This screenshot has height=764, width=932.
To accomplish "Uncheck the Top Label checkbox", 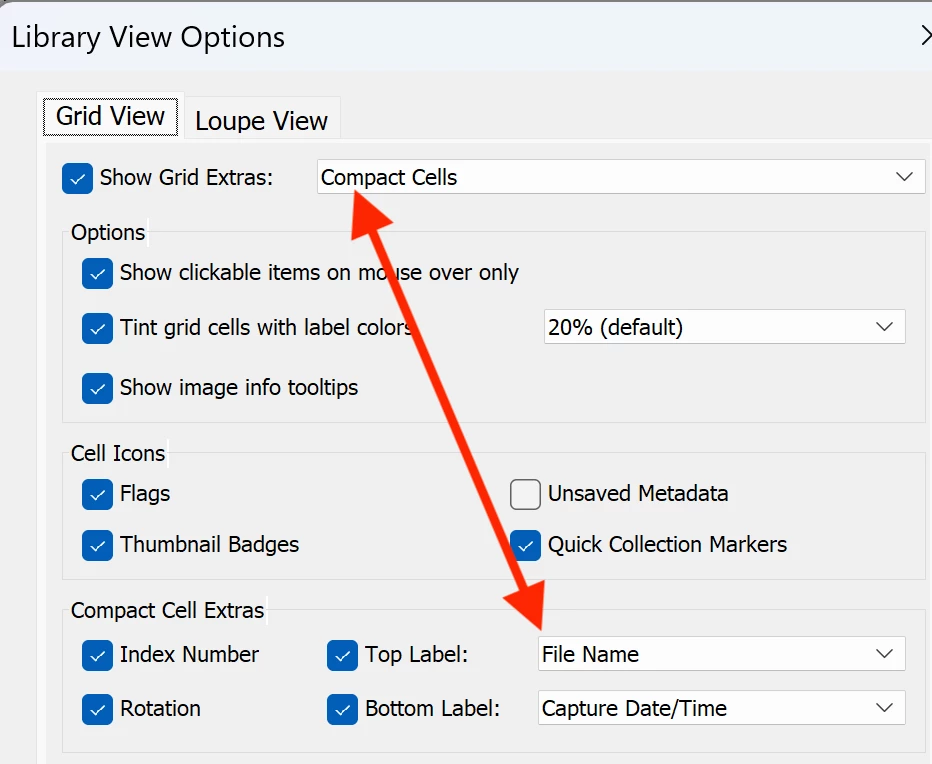I will tap(342, 655).
